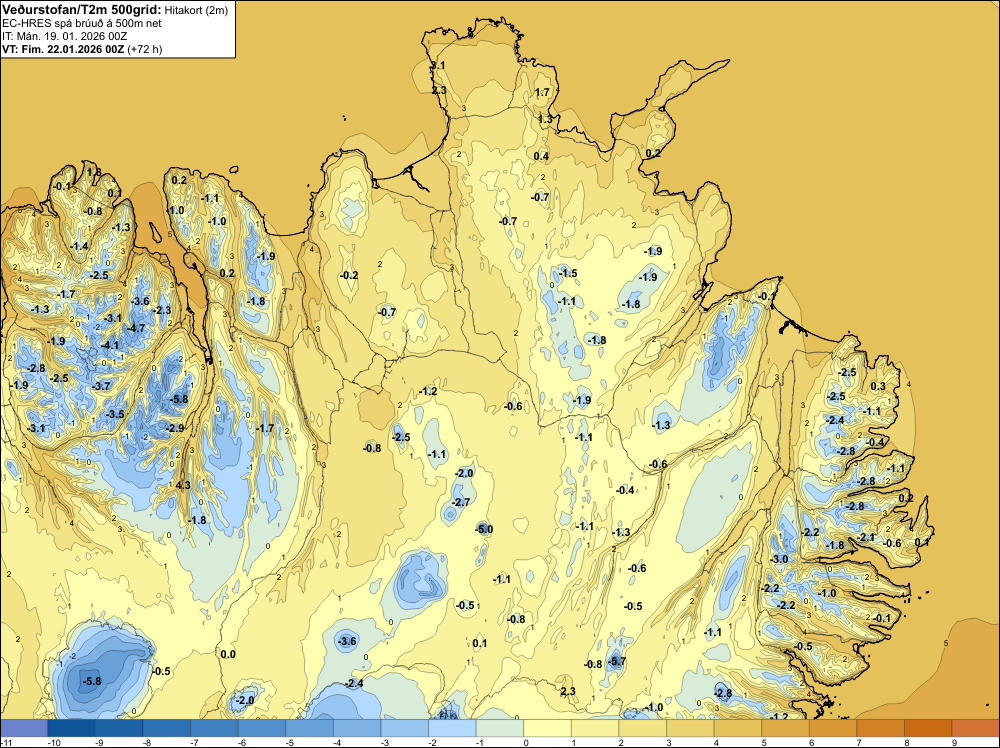Image resolution: width=1000 pixels, height=748 pixels.
Task: Select the leftmost legend swatch labeled -11
Action: [24, 728]
